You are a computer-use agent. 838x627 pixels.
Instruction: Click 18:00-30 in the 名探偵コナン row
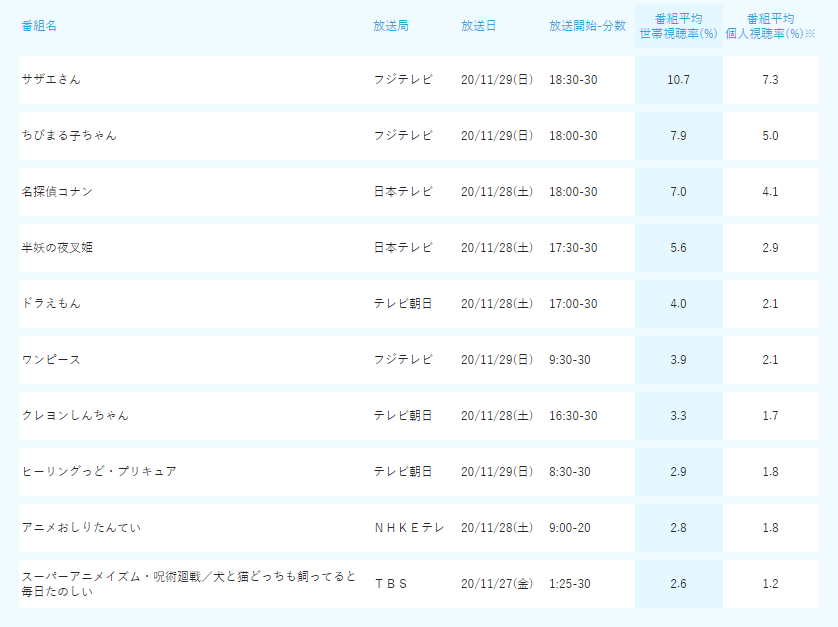pyautogui.click(x=573, y=191)
